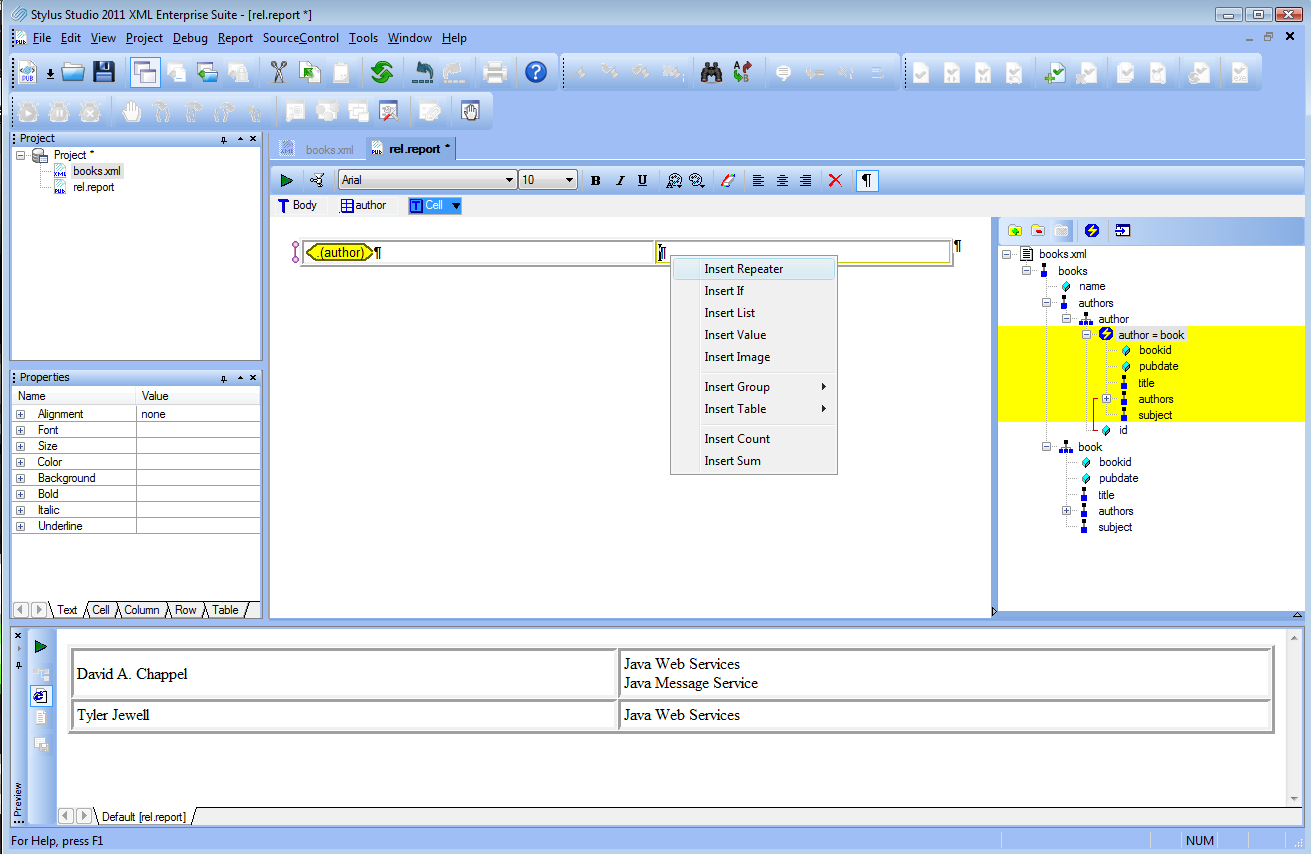Toggle Bold formatting button
Image resolution: width=1311 pixels, height=854 pixels.
[x=596, y=180]
